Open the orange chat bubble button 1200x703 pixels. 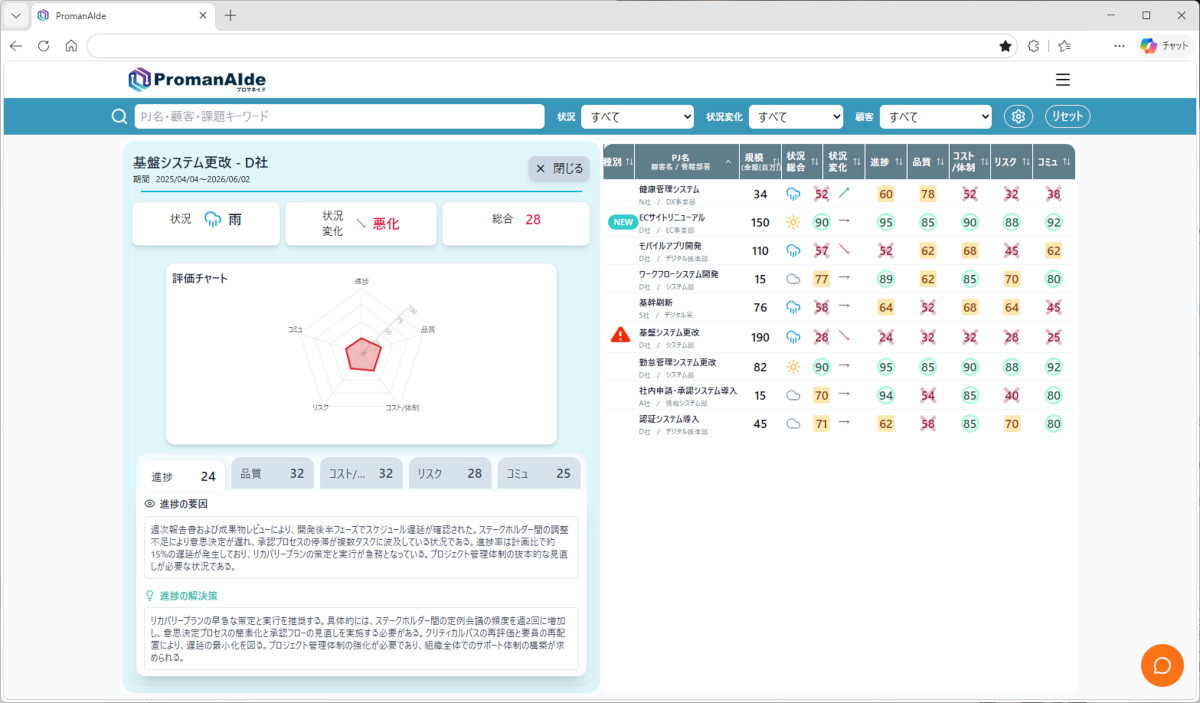click(1162, 666)
